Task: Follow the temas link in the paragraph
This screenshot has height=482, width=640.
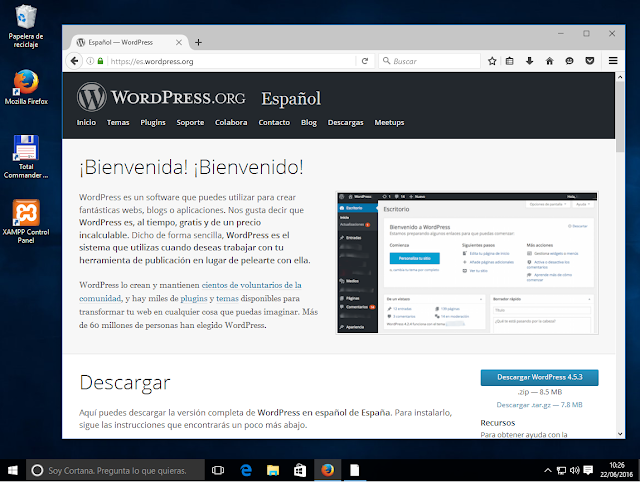Action: click(227, 299)
